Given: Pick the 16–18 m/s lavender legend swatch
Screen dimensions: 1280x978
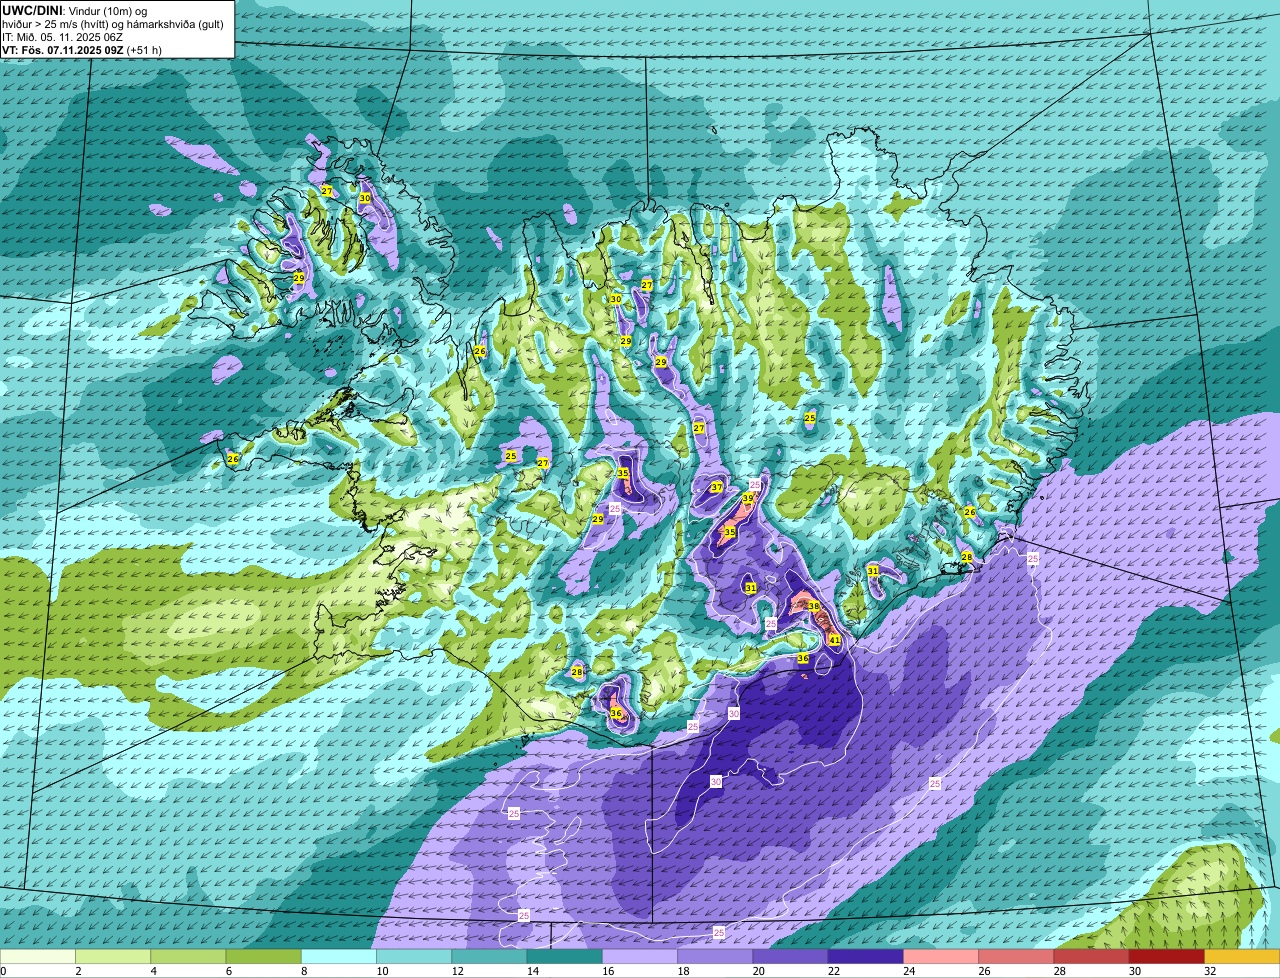Looking at the screenshot, I should (640, 957).
